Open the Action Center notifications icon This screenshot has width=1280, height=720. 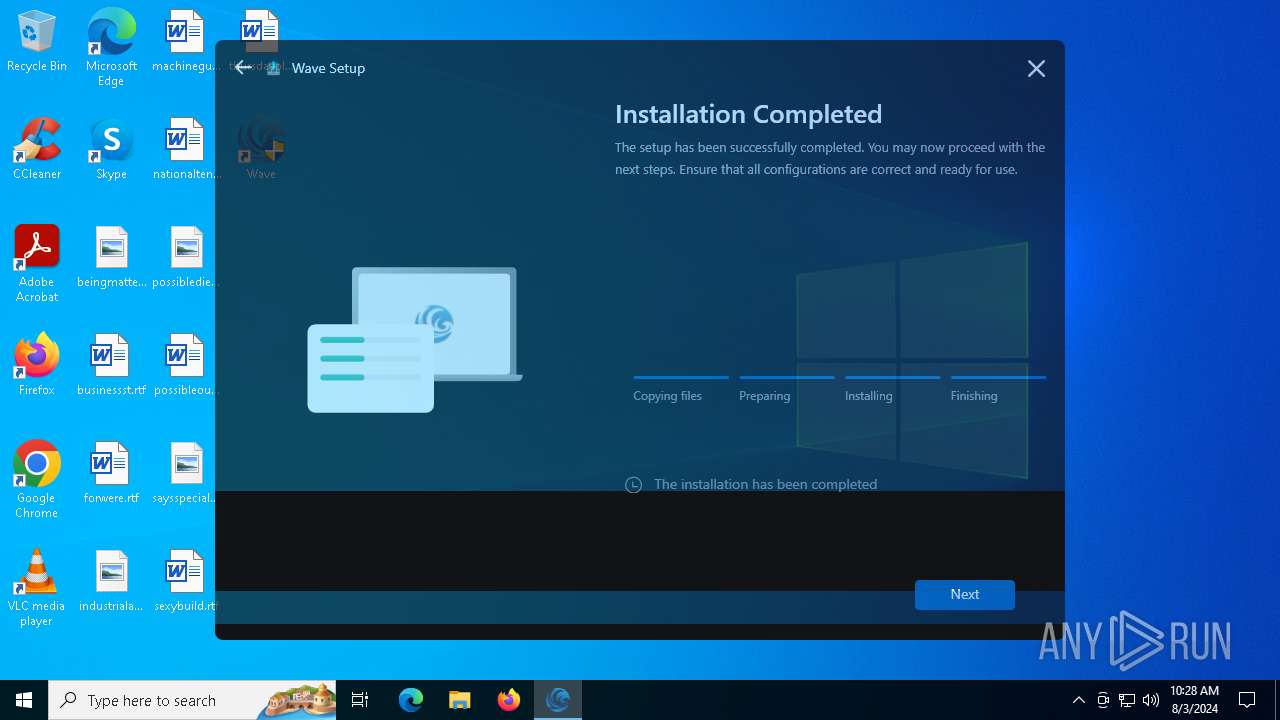[1247, 700]
